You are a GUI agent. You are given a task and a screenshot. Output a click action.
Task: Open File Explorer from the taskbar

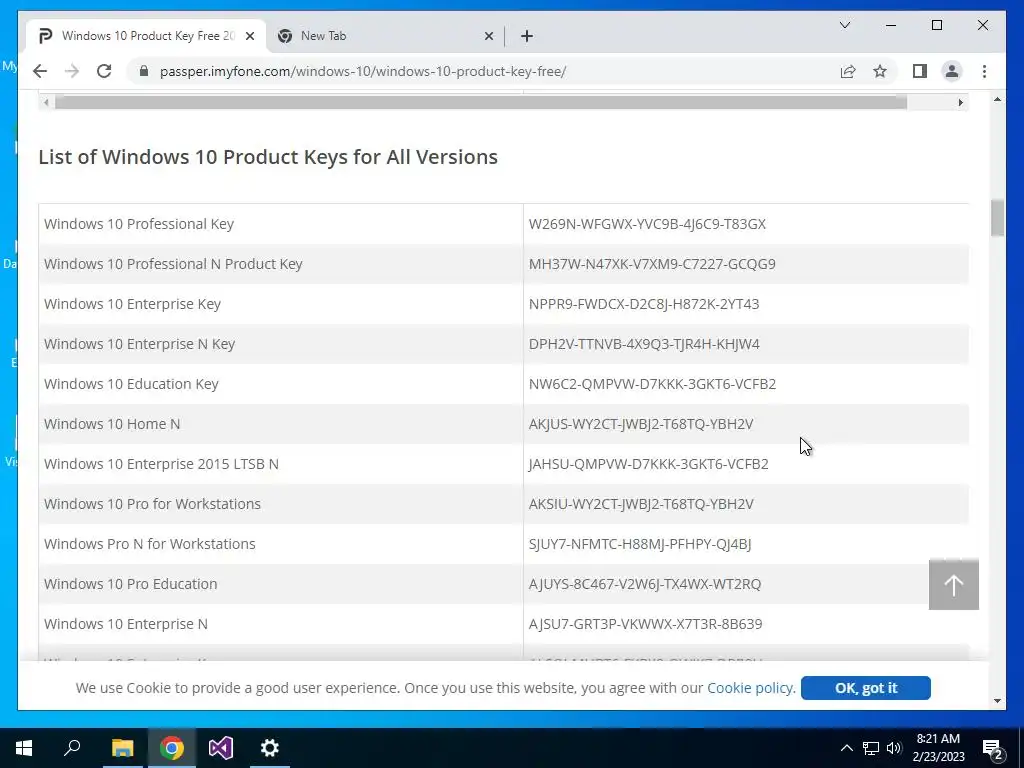tap(122, 748)
